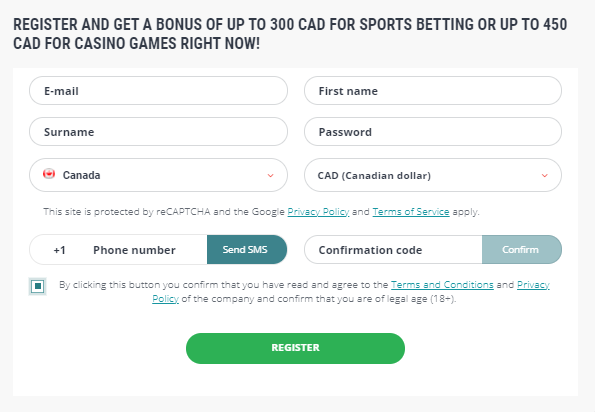Submit the form with the REGISTER button
Viewport: 595px width, 412px height.
click(295, 348)
